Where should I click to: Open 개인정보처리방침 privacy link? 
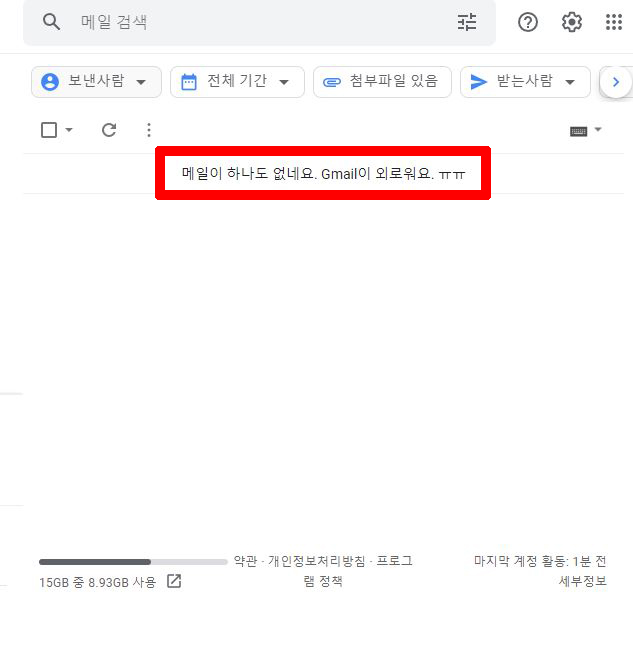(316, 561)
